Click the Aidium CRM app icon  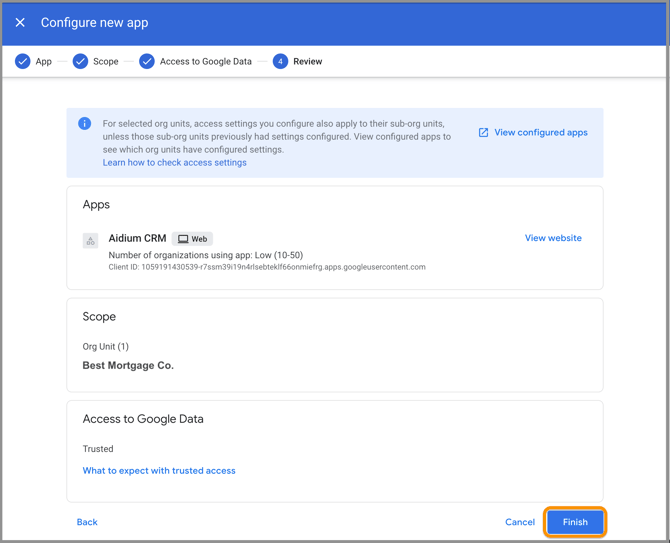click(x=90, y=241)
